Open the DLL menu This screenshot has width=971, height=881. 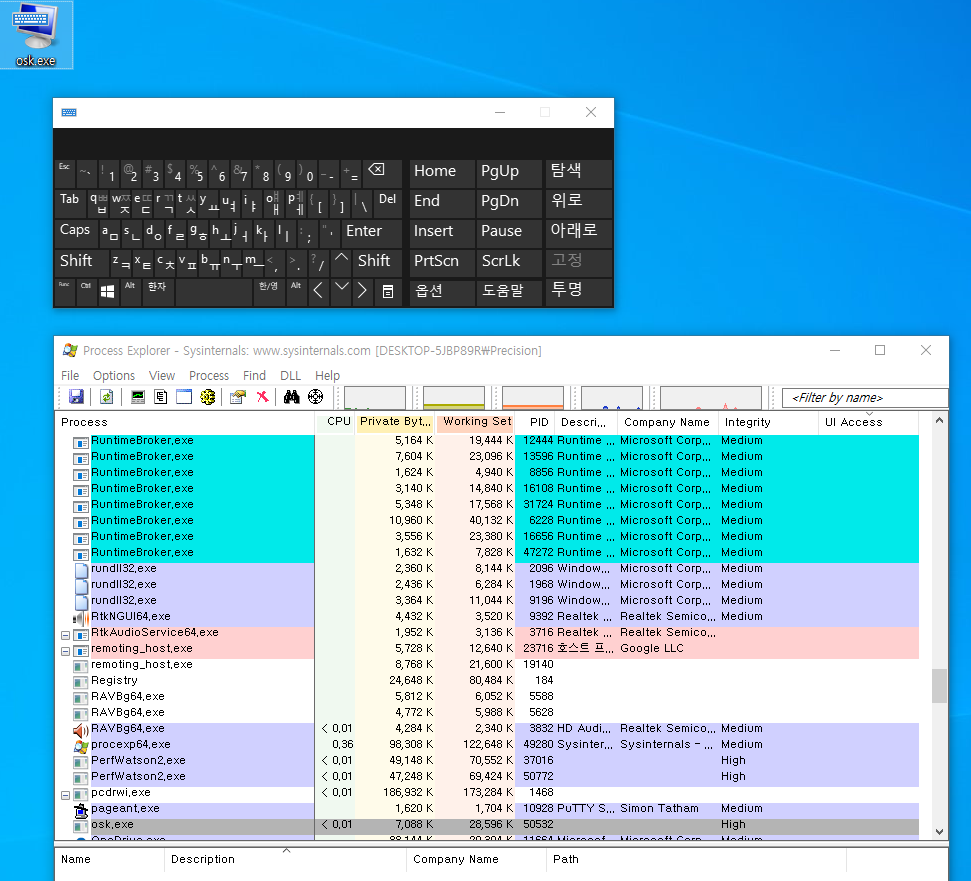point(290,376)
